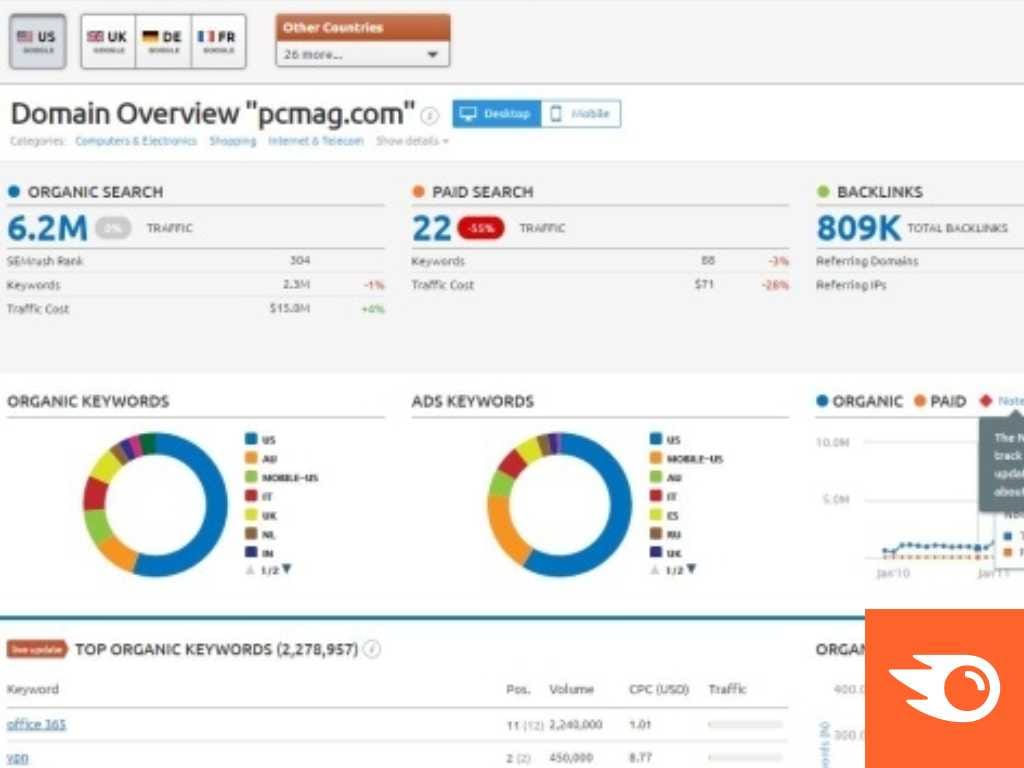Go to next Ads Keywords legend page
1024x768 pixels.
pyautogui.click(x=692, y=569)
